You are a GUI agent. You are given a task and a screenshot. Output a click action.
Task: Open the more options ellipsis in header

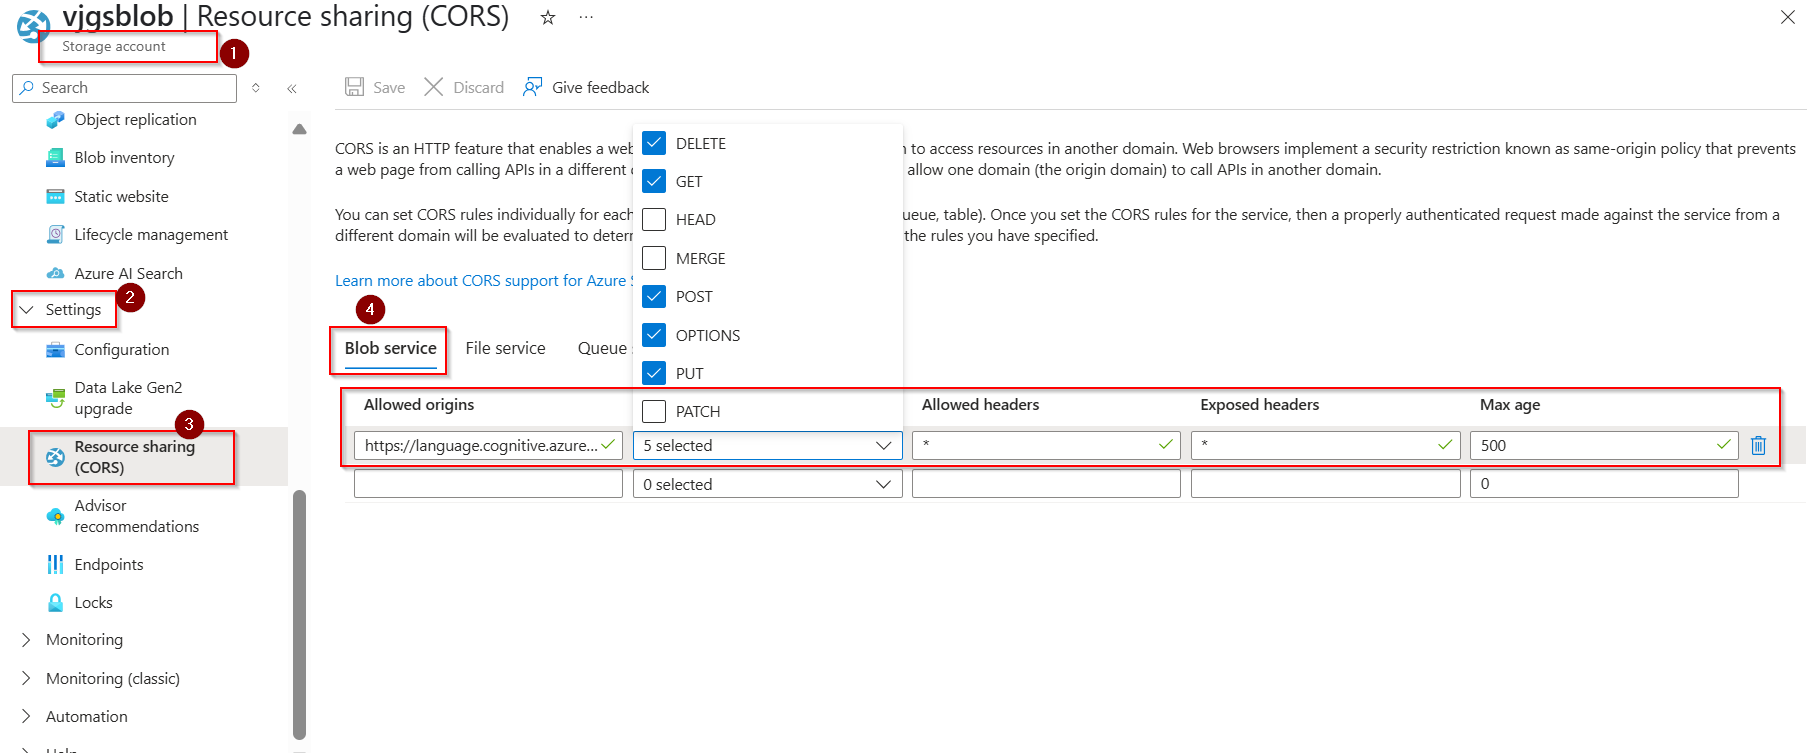(586, 17)
